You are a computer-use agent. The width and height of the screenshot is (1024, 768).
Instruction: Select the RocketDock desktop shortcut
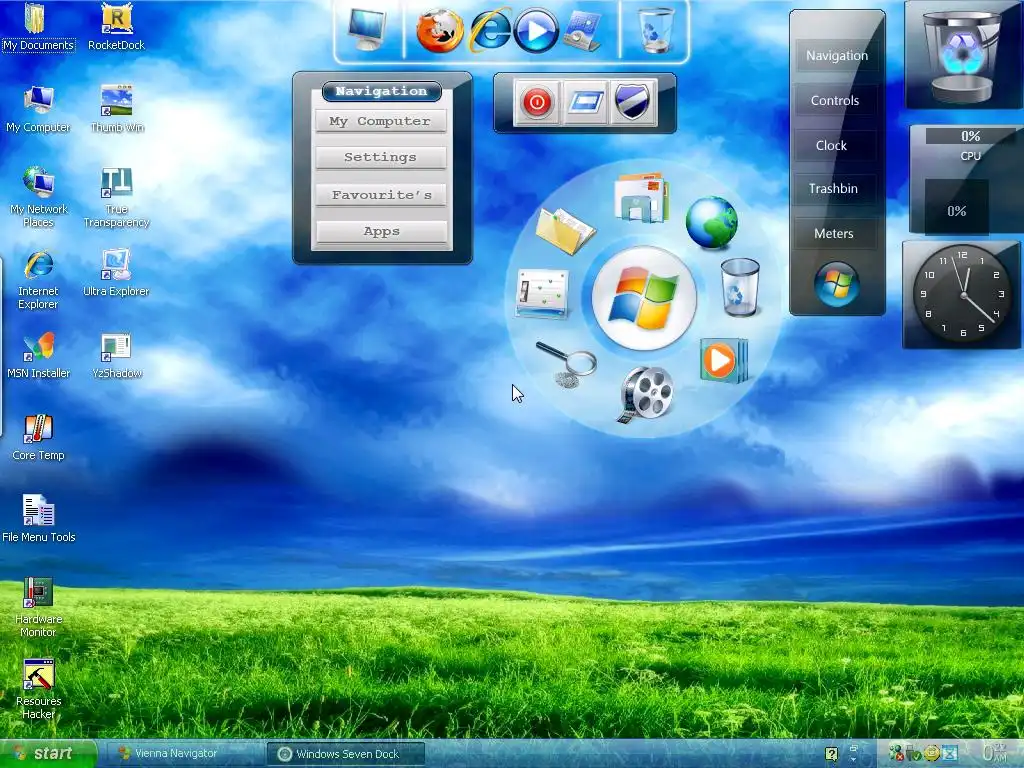116,26
